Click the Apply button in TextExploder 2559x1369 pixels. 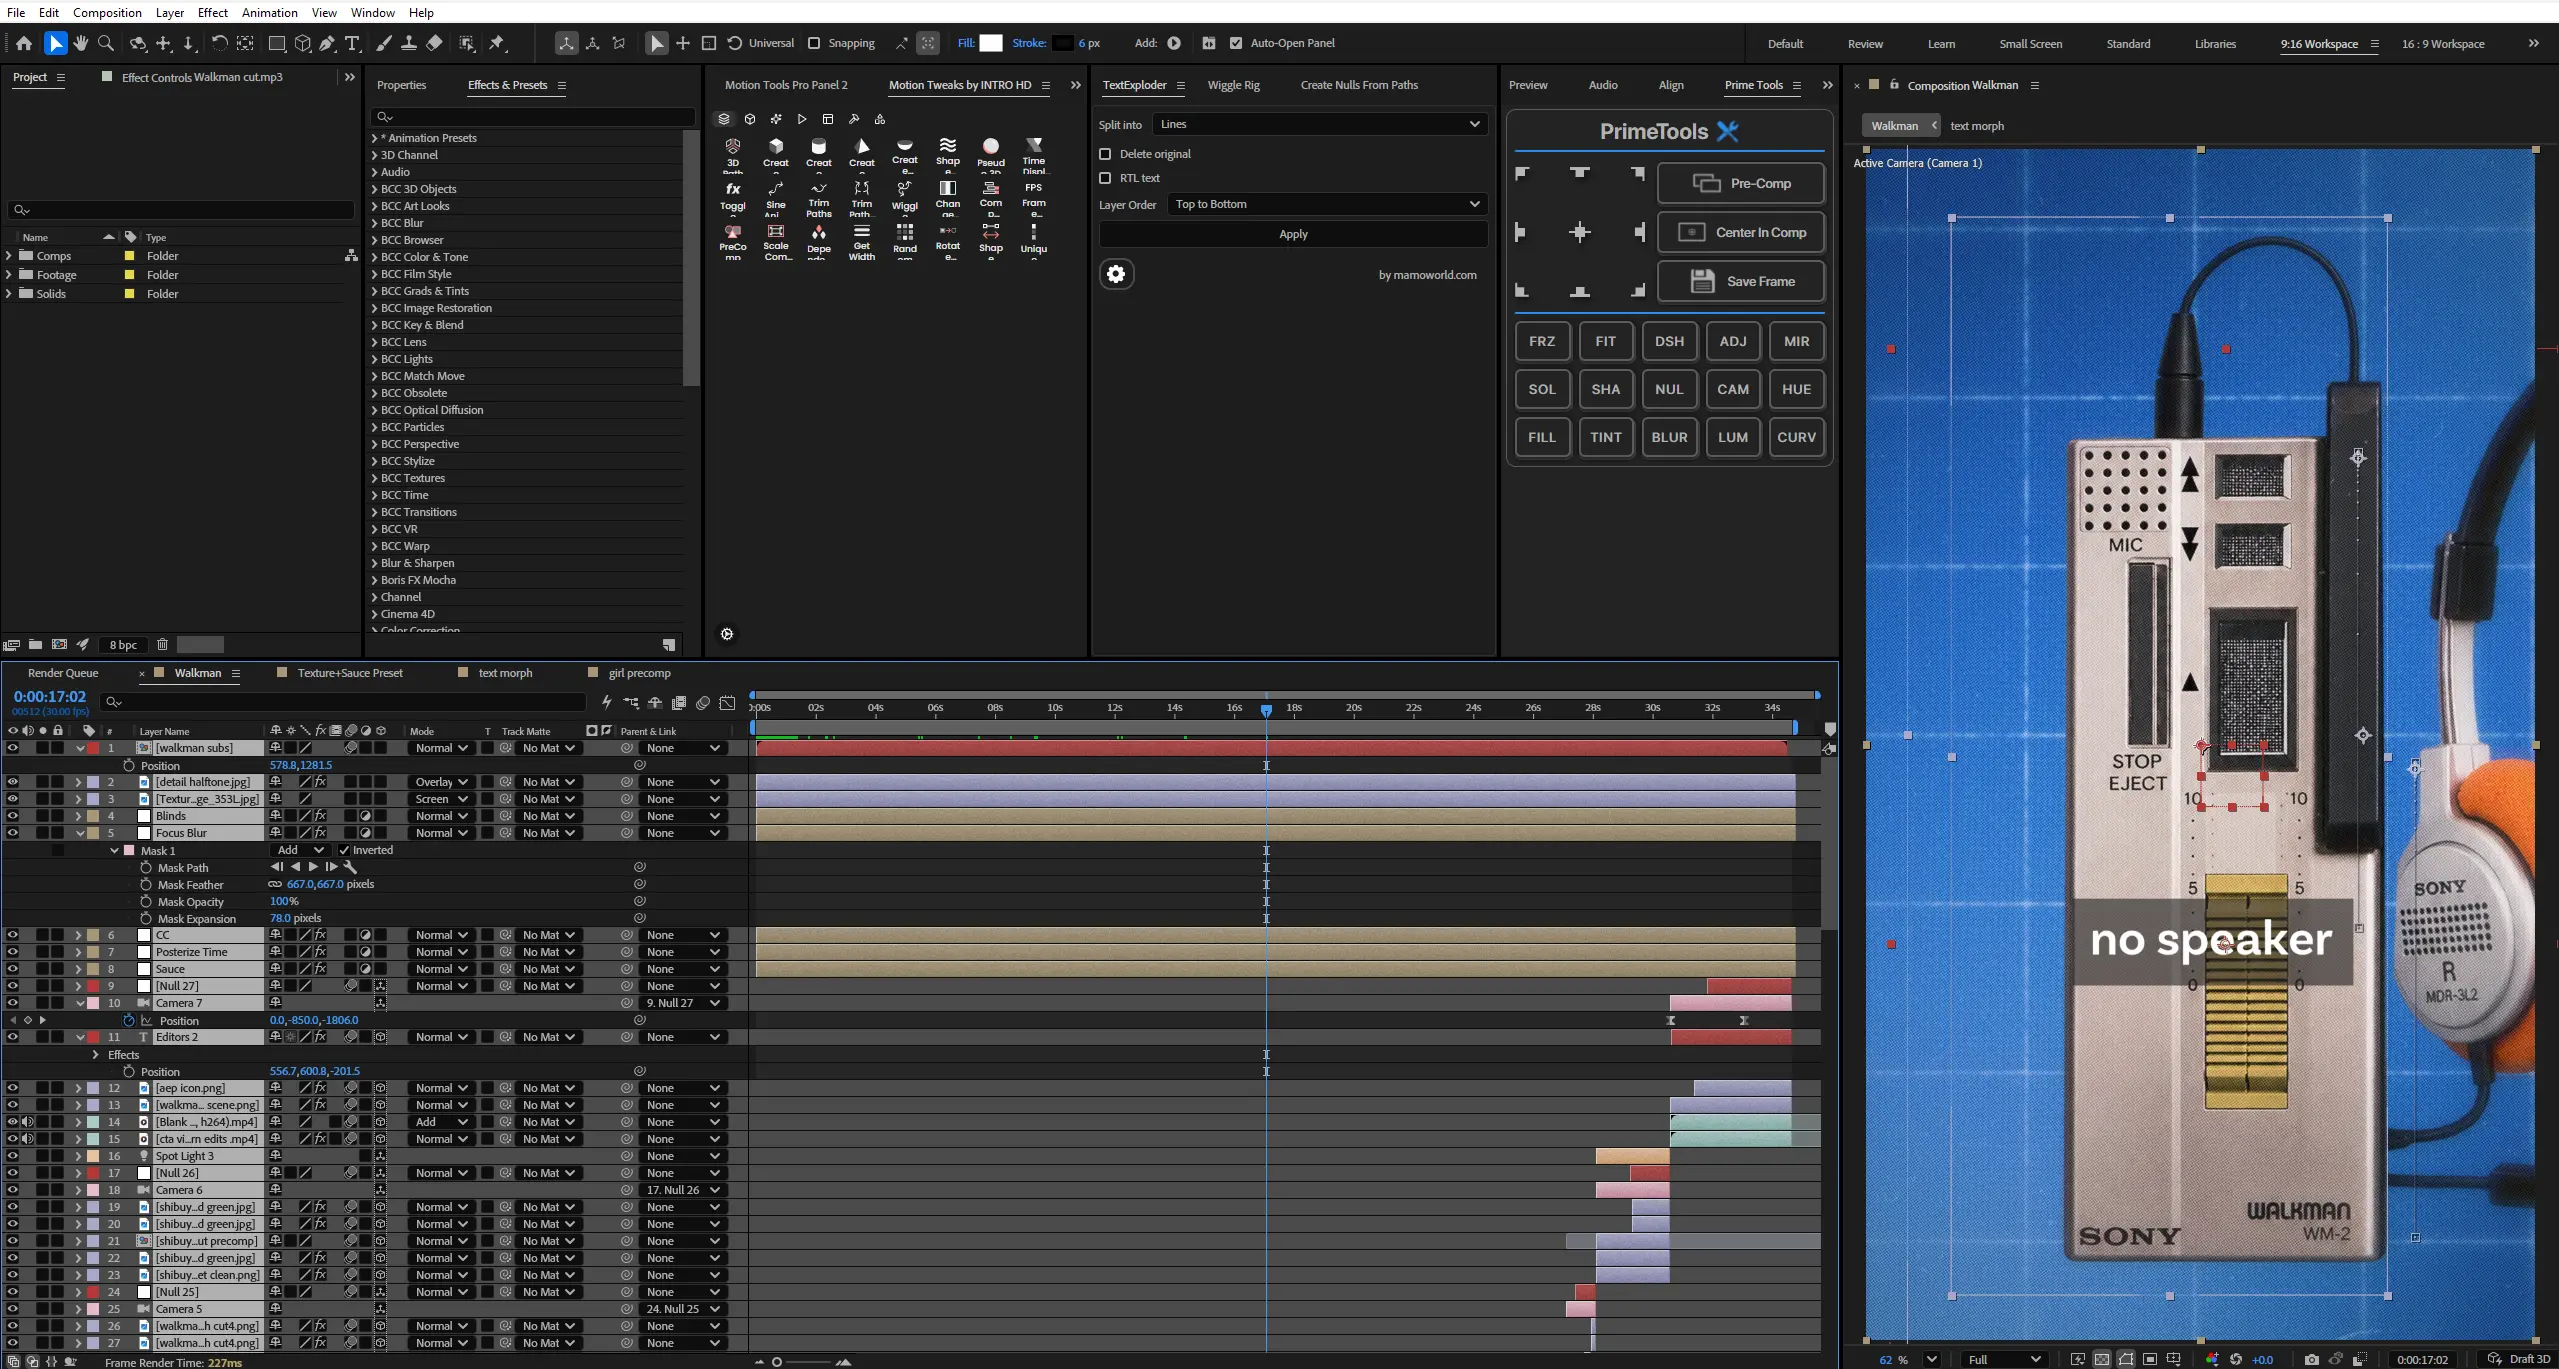(x=1293, y=234)
